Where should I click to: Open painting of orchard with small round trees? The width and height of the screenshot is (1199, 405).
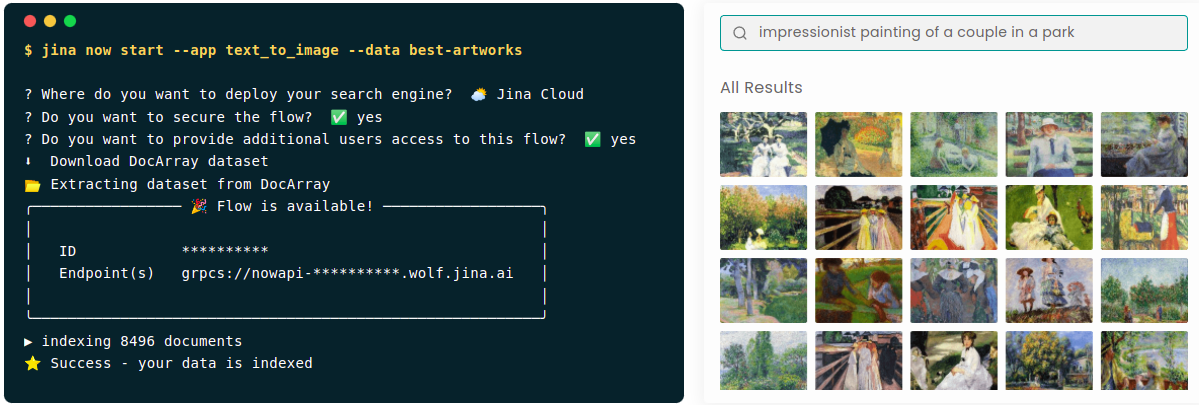[1144, 290]
